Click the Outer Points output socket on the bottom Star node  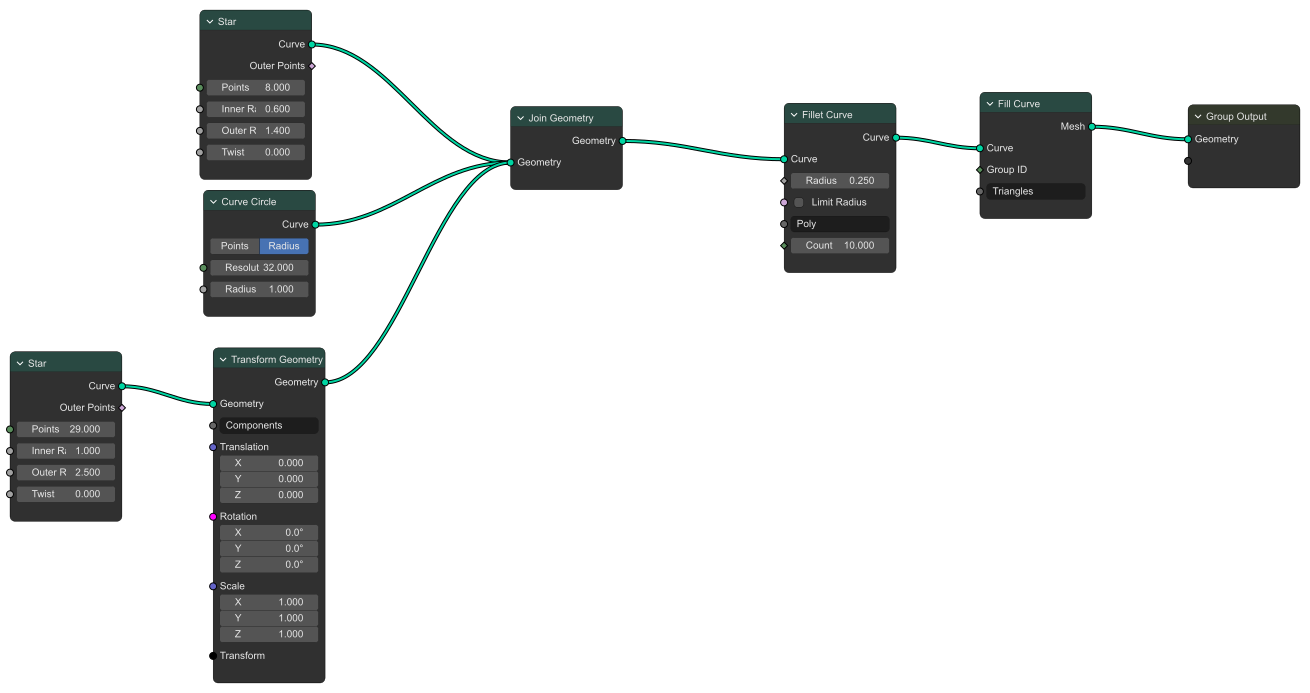tap(122, 407)
